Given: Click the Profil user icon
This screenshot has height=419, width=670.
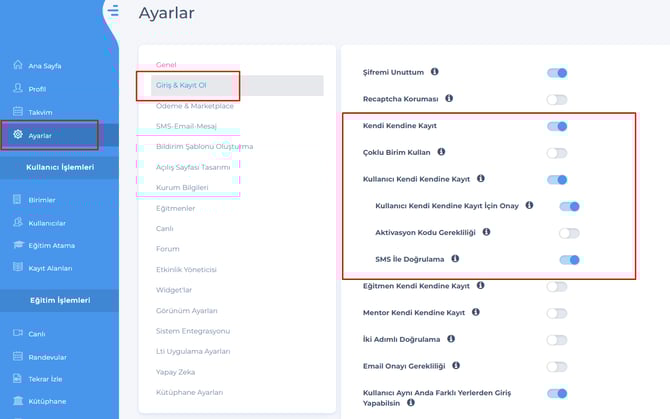Looking at the screenshot, I should pos(18,88).
